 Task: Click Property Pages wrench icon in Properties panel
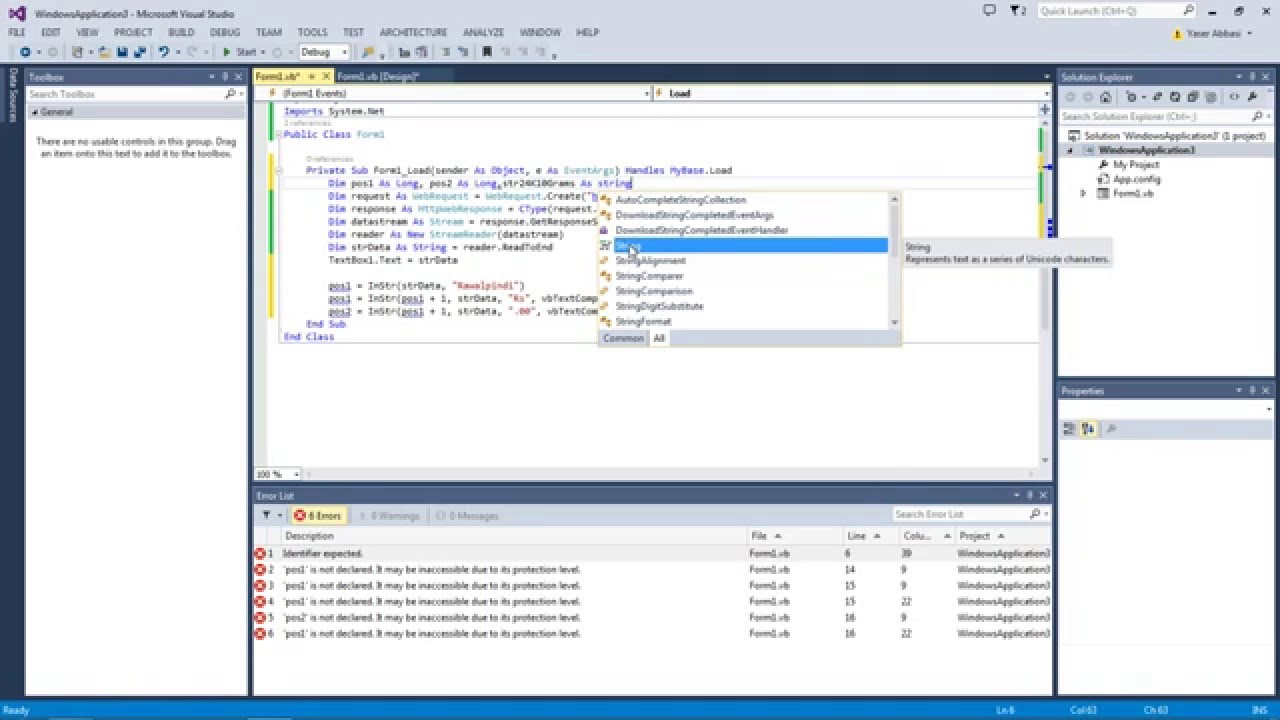pos(1111,429)
